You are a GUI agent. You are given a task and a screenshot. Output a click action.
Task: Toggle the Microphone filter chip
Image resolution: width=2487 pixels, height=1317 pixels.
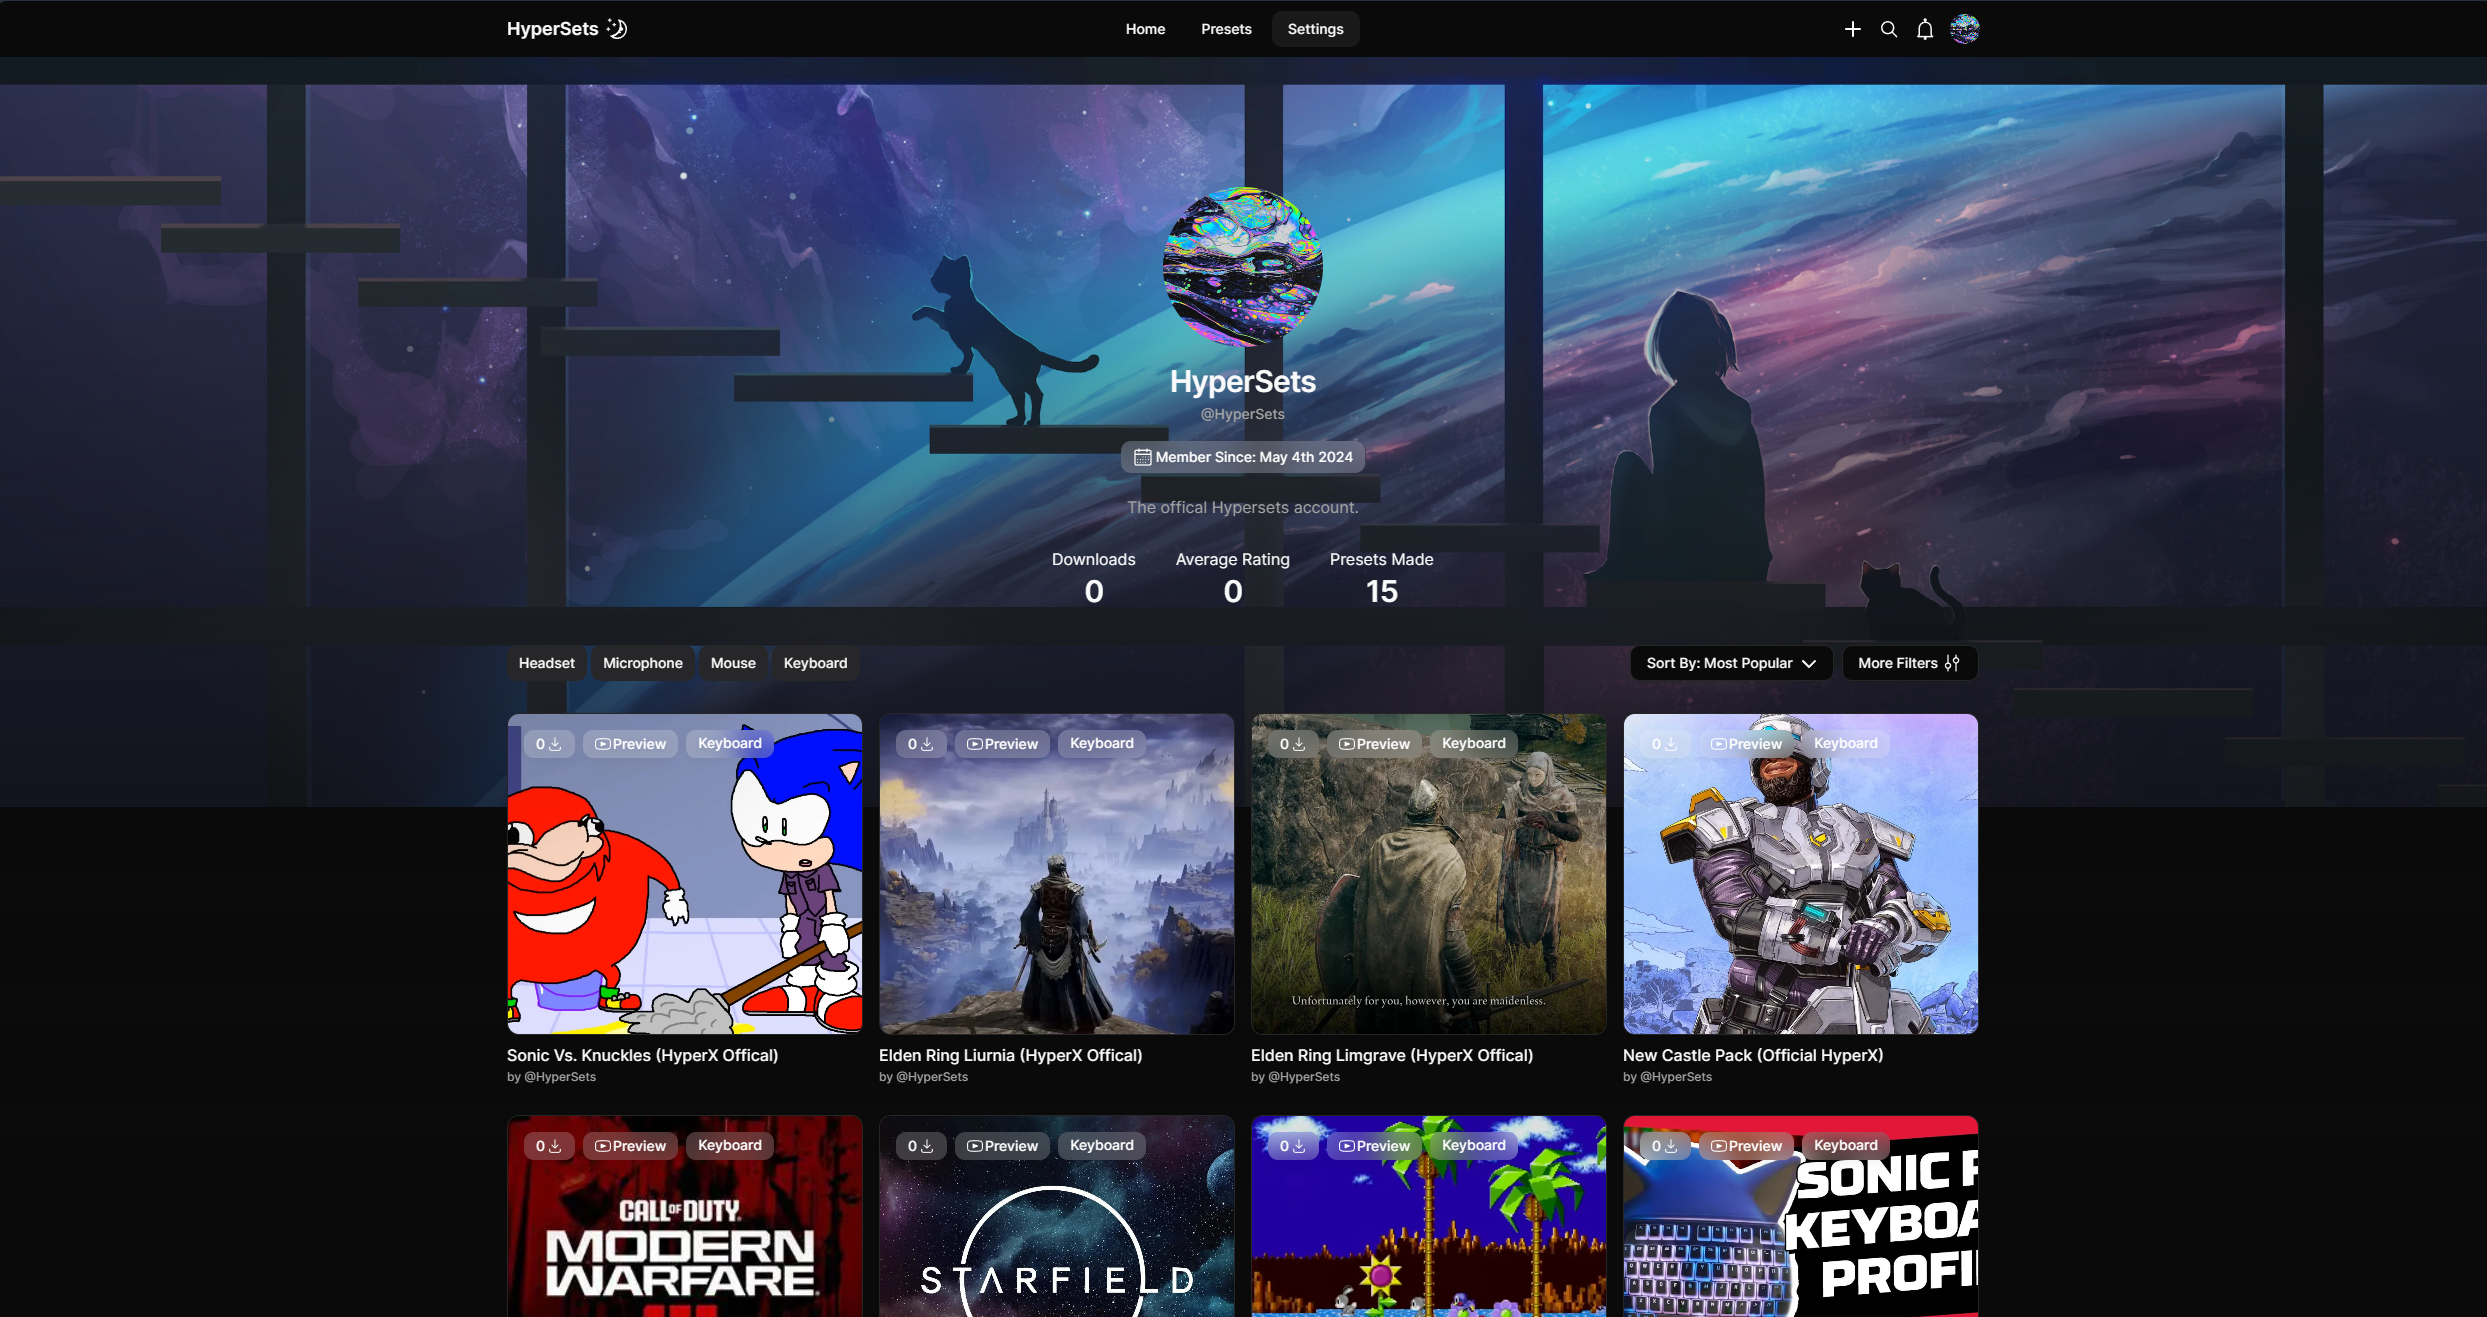(x=642, y=663)
